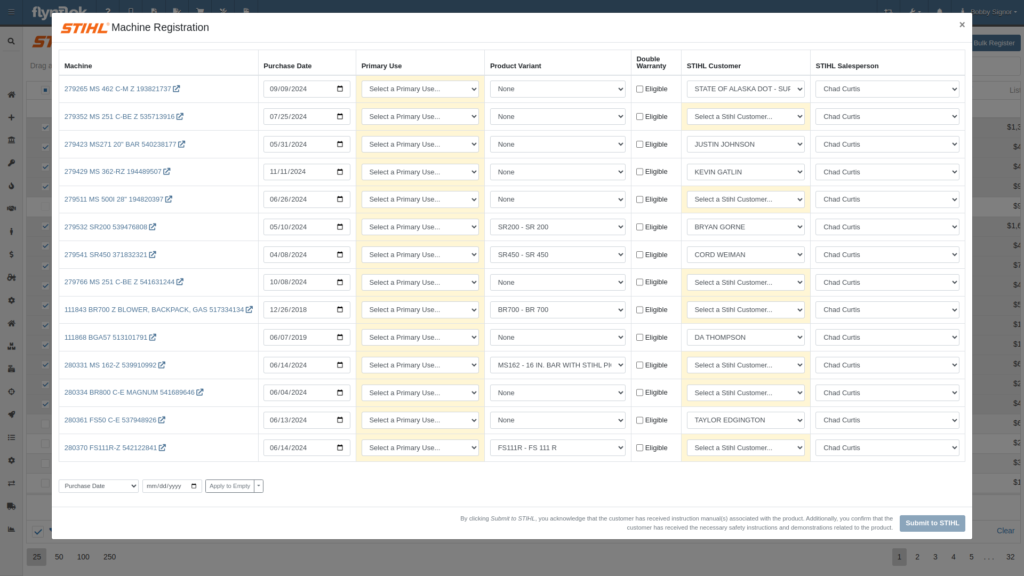Viewport: 1024px width, 576px height.
Task: Select 50 rows per page in background
Action: [59, 557]
